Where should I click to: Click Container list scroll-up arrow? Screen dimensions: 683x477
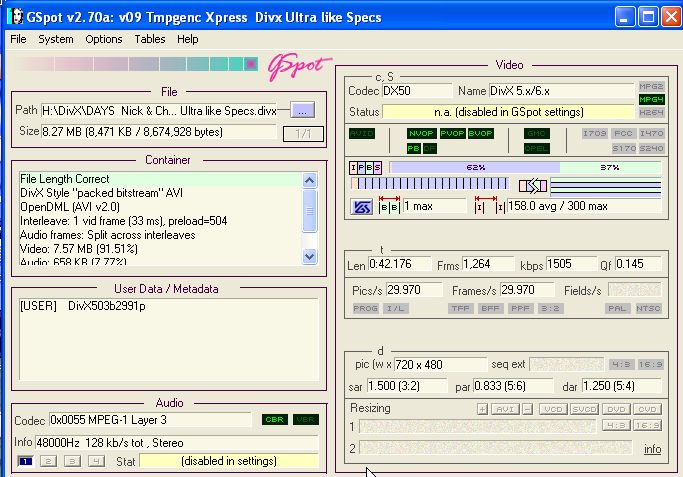click(309, 180)
